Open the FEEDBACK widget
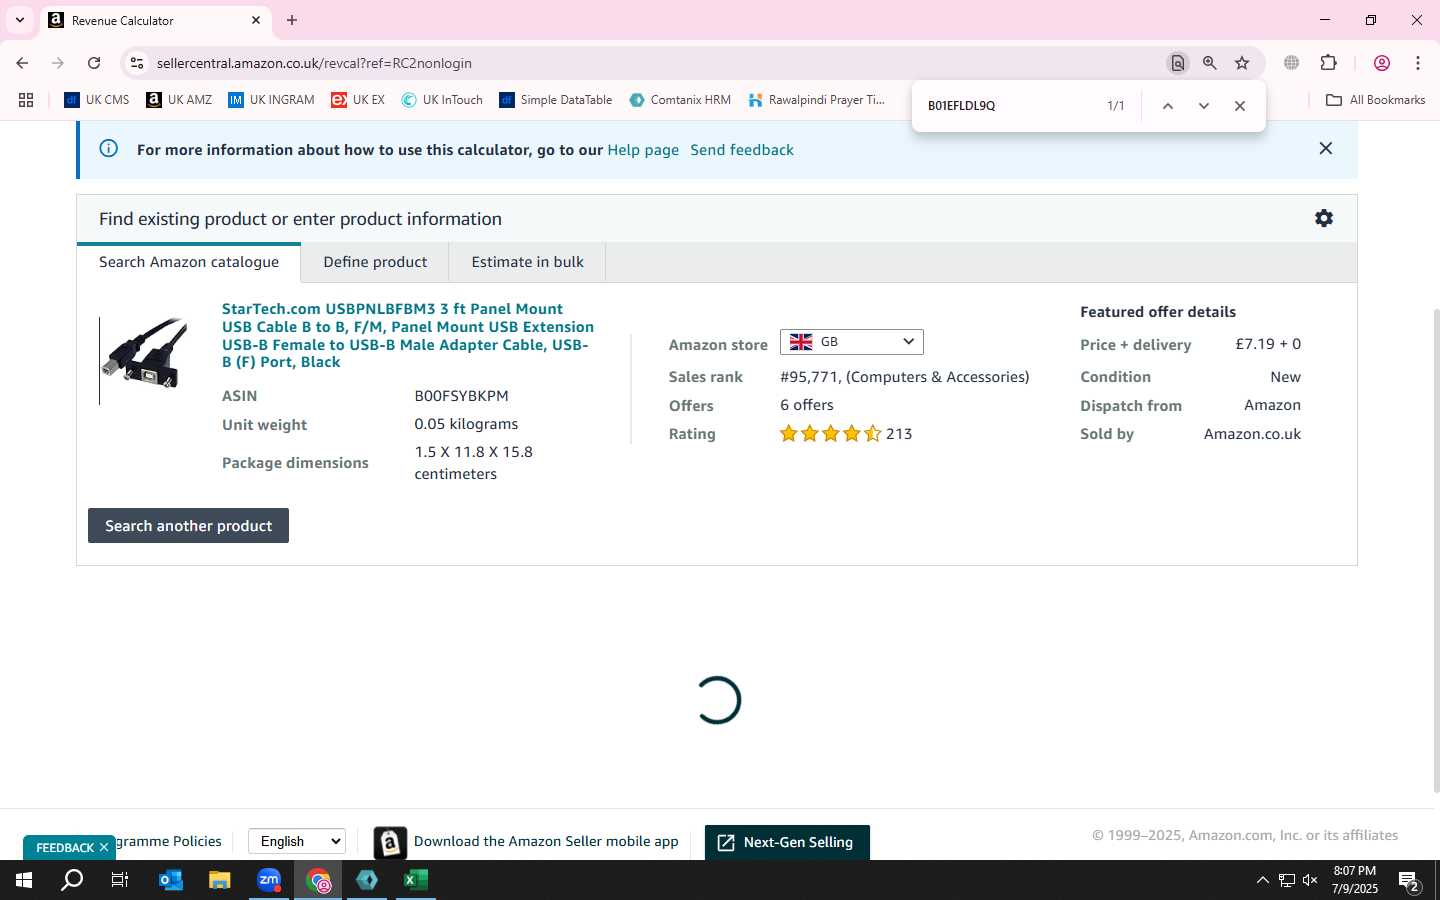This screenshot has width=1440, height=900. [x=65, y=847]
